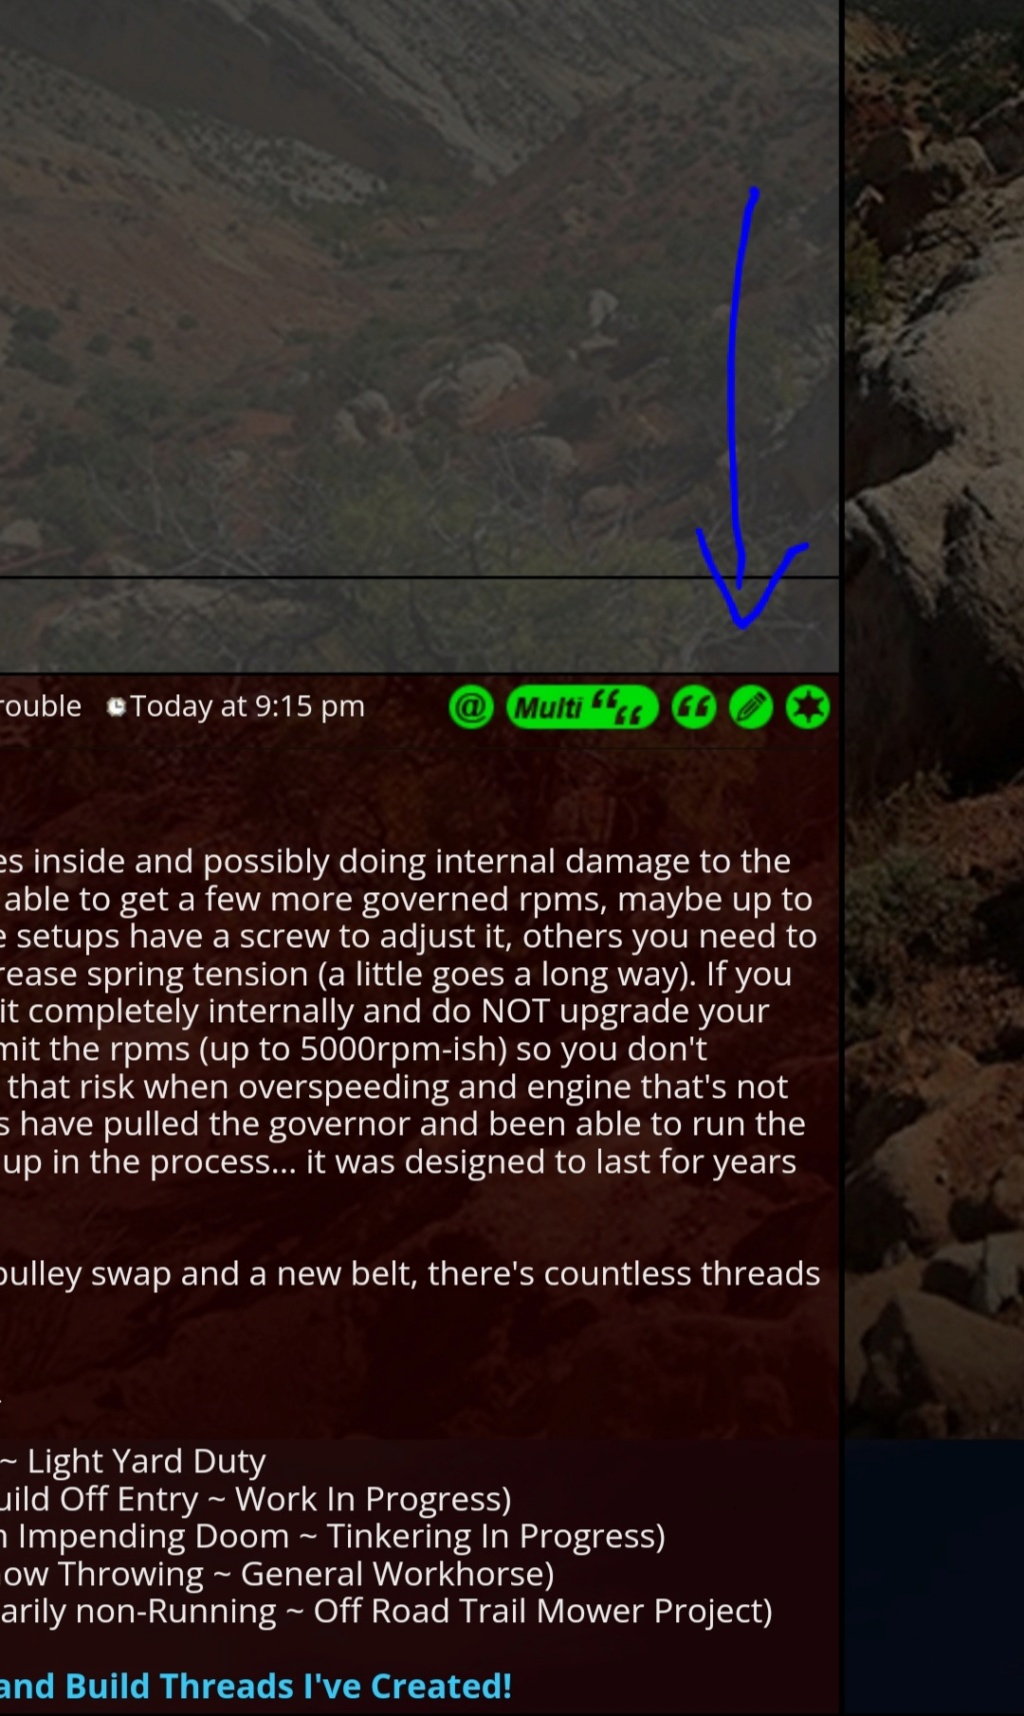Click the 'Work In Progress)' signature line

(x=256, y=1499)
